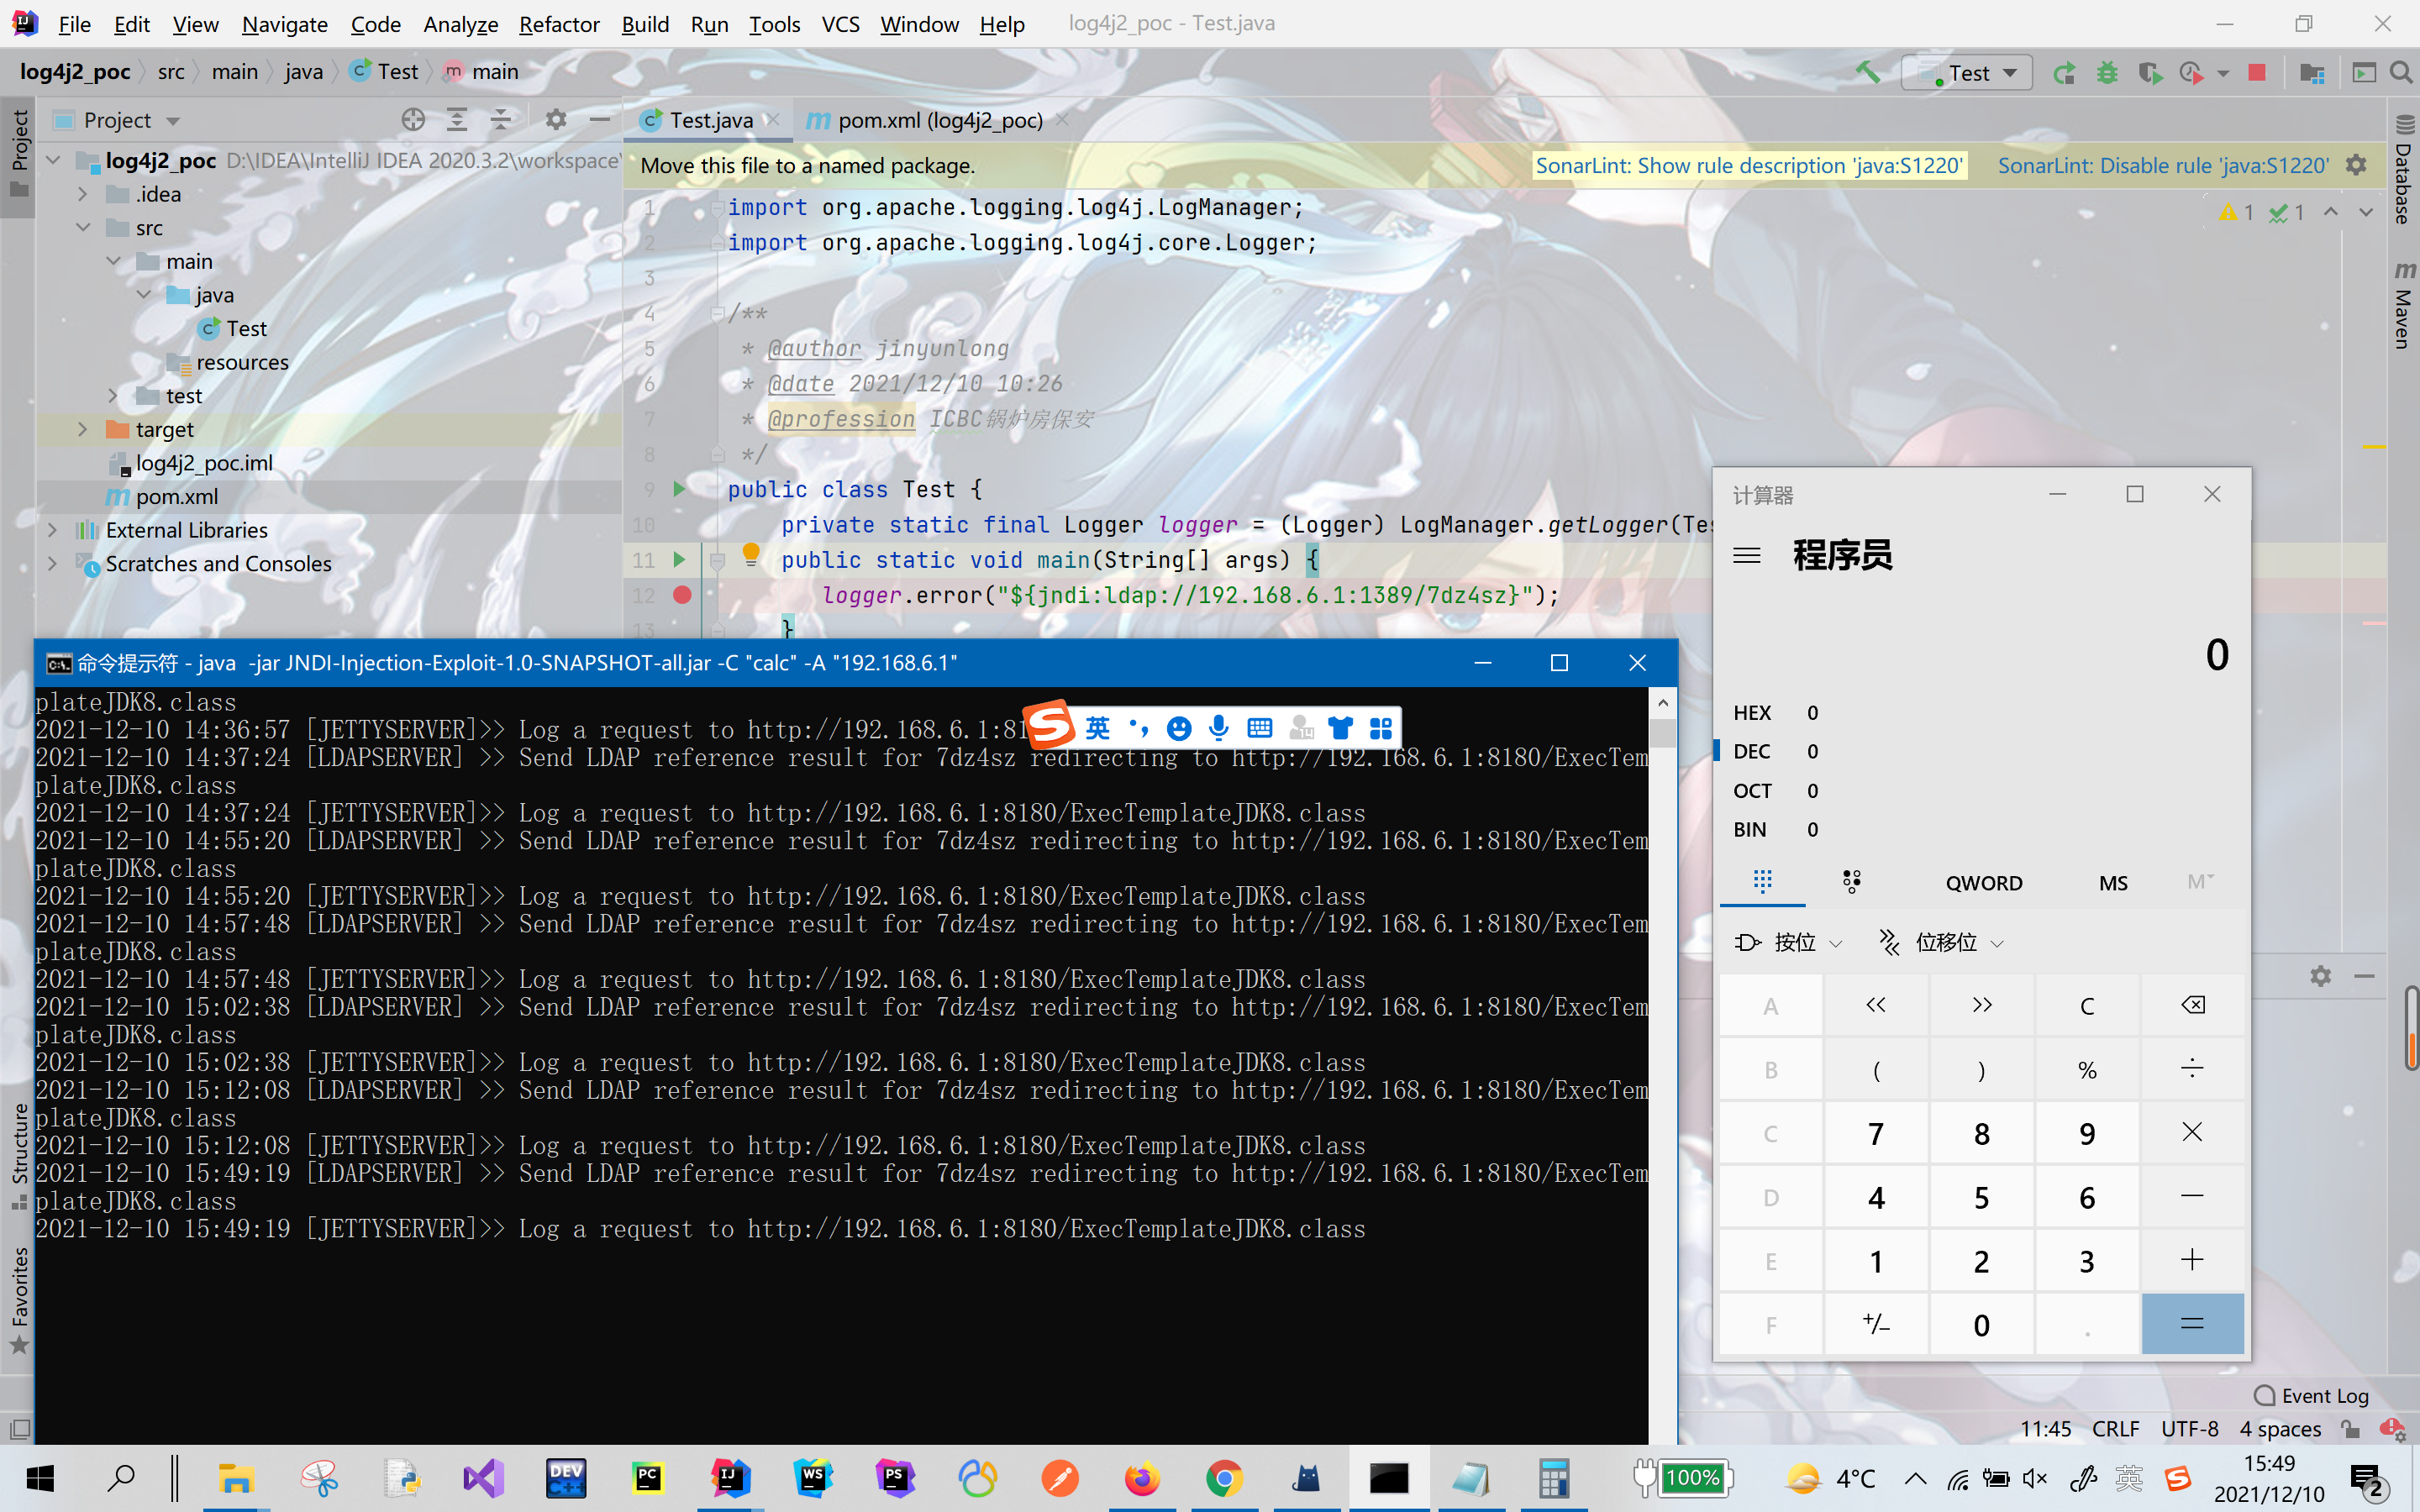
Task: Open the VCS menu
Action: pos(840,24)
